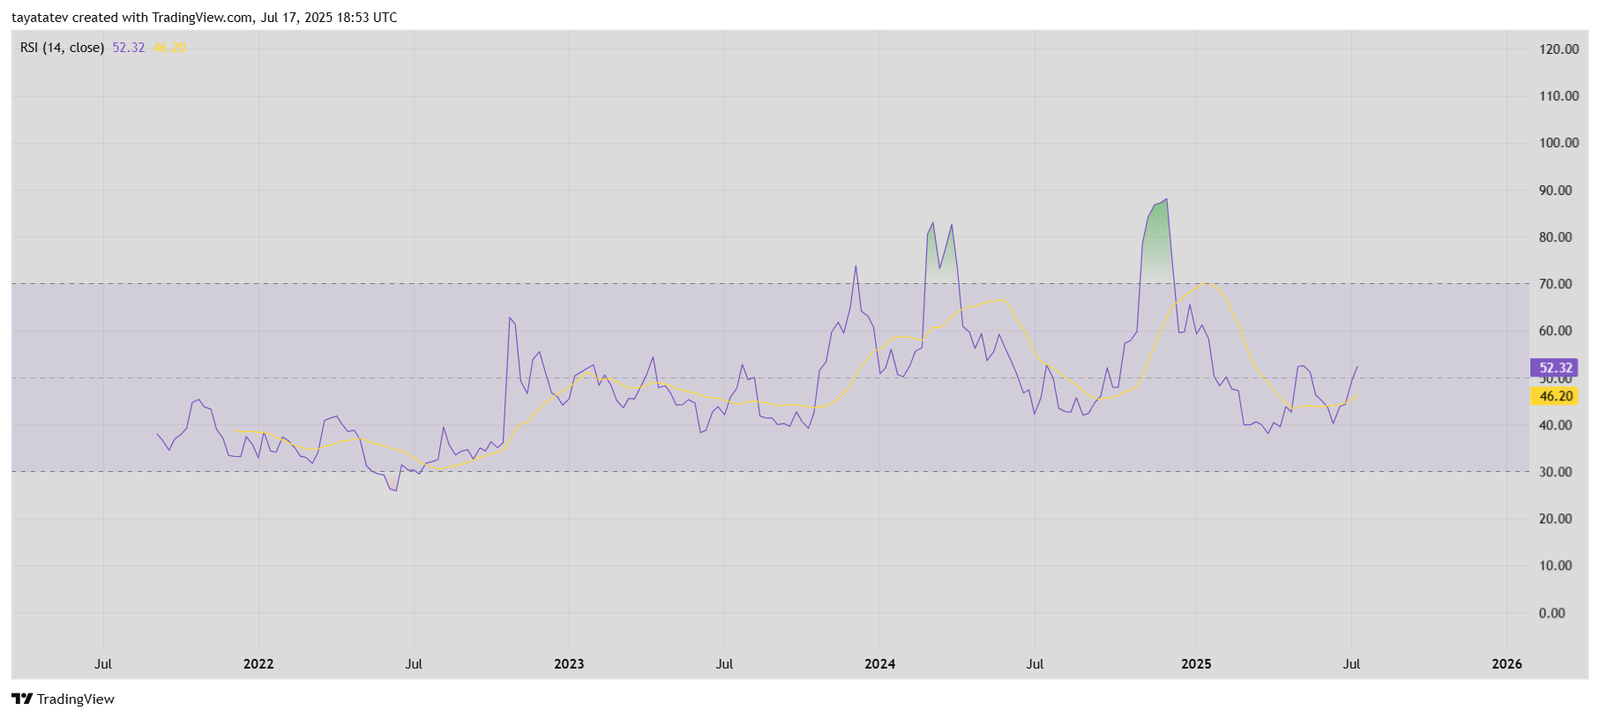Click the 2025 time axis label
Image resolution: width=1600 pixels, height=718 pixels.
tap(1196, 664)
